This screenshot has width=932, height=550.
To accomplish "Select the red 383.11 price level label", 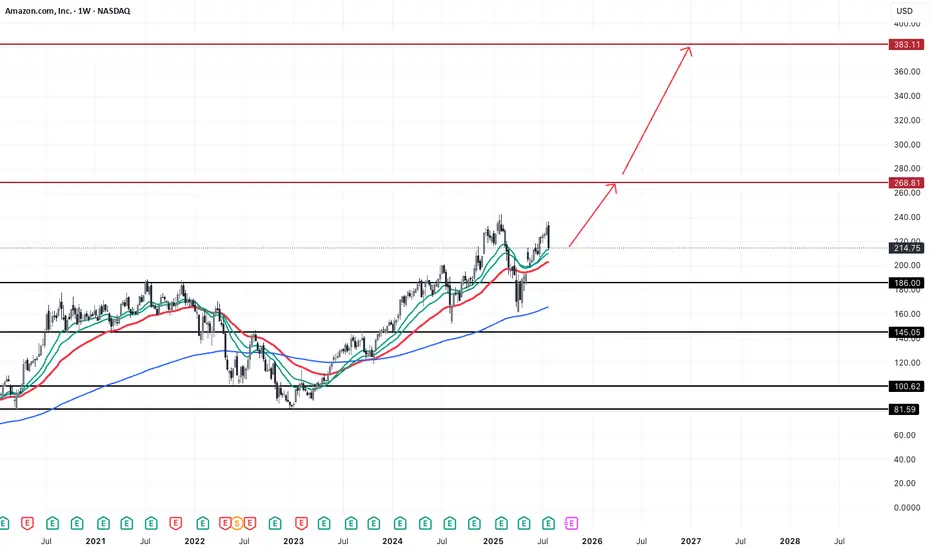I will tap(906, 45).
